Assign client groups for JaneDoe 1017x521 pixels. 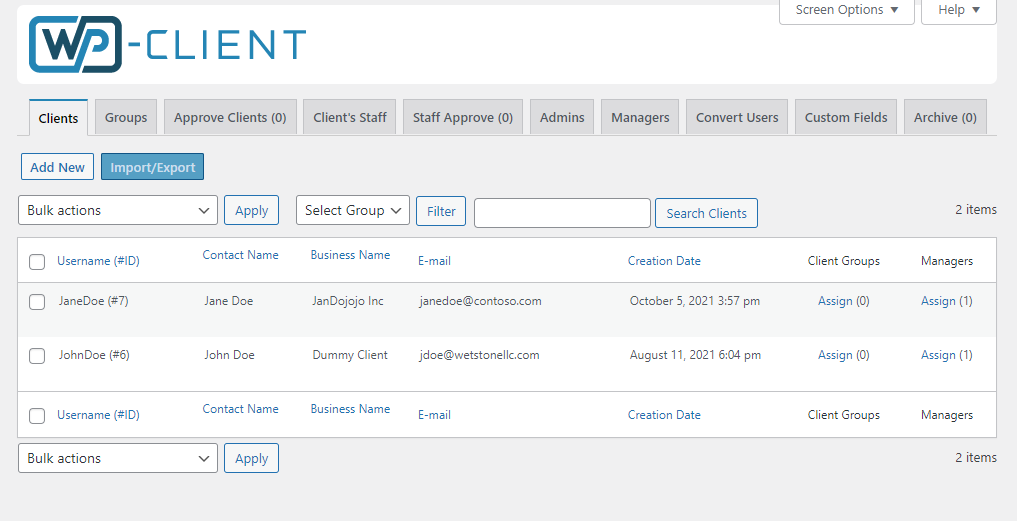click(x=835, y=301)
